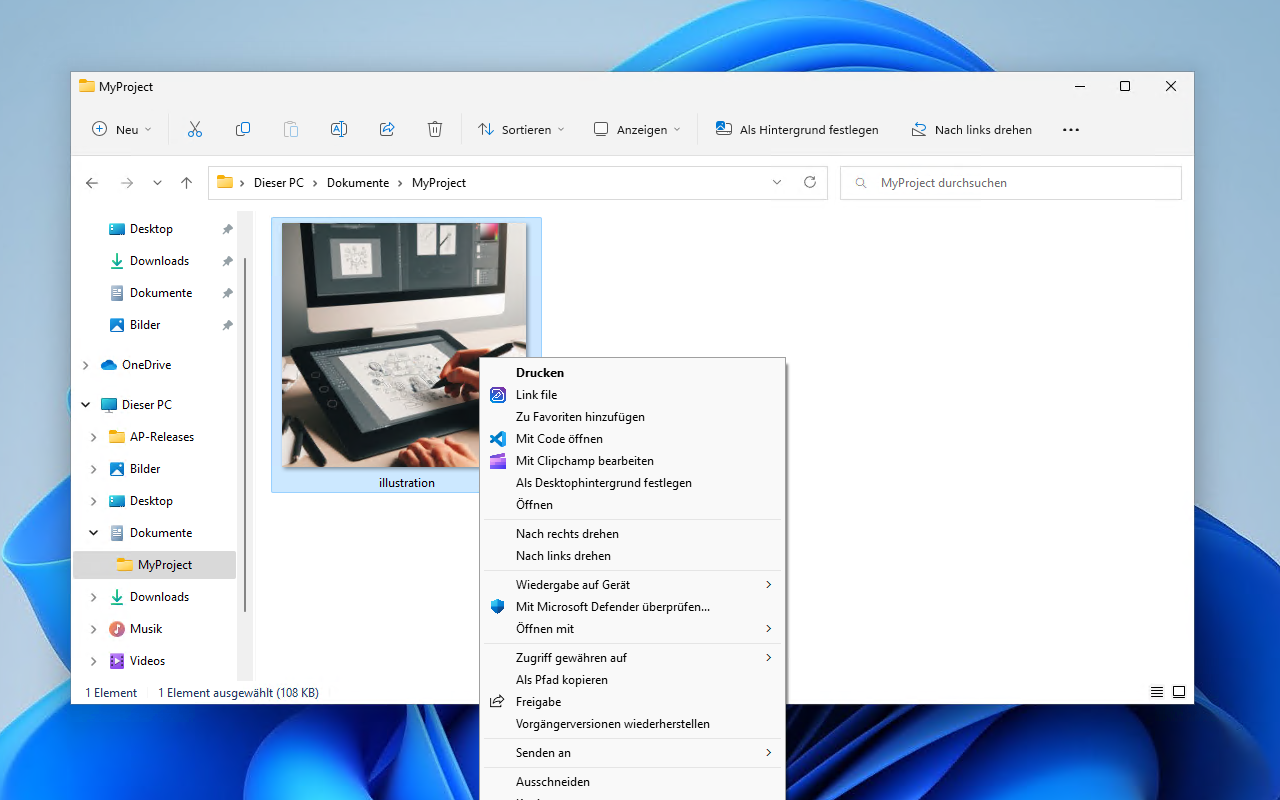Select the illustration image thumbnail
This screenshot has width=1280, height=800.
[x=404, y=345]
